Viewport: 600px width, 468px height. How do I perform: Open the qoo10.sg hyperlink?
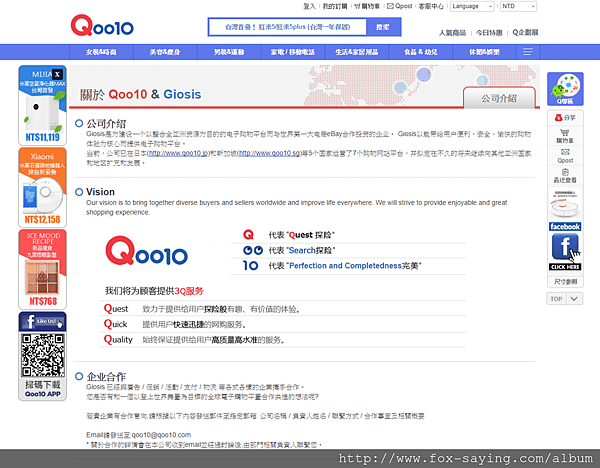tap(269, 153)
